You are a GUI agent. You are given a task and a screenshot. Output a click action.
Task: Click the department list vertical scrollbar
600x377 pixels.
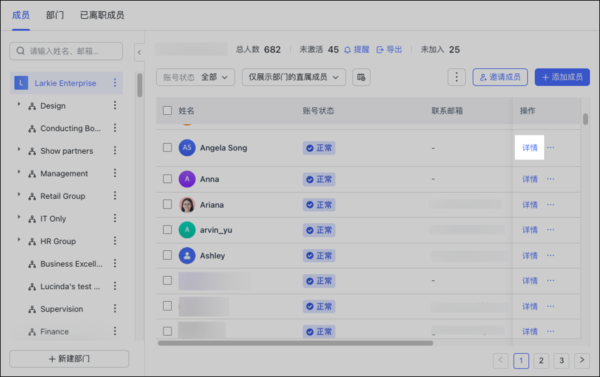(x=140, y=85)
